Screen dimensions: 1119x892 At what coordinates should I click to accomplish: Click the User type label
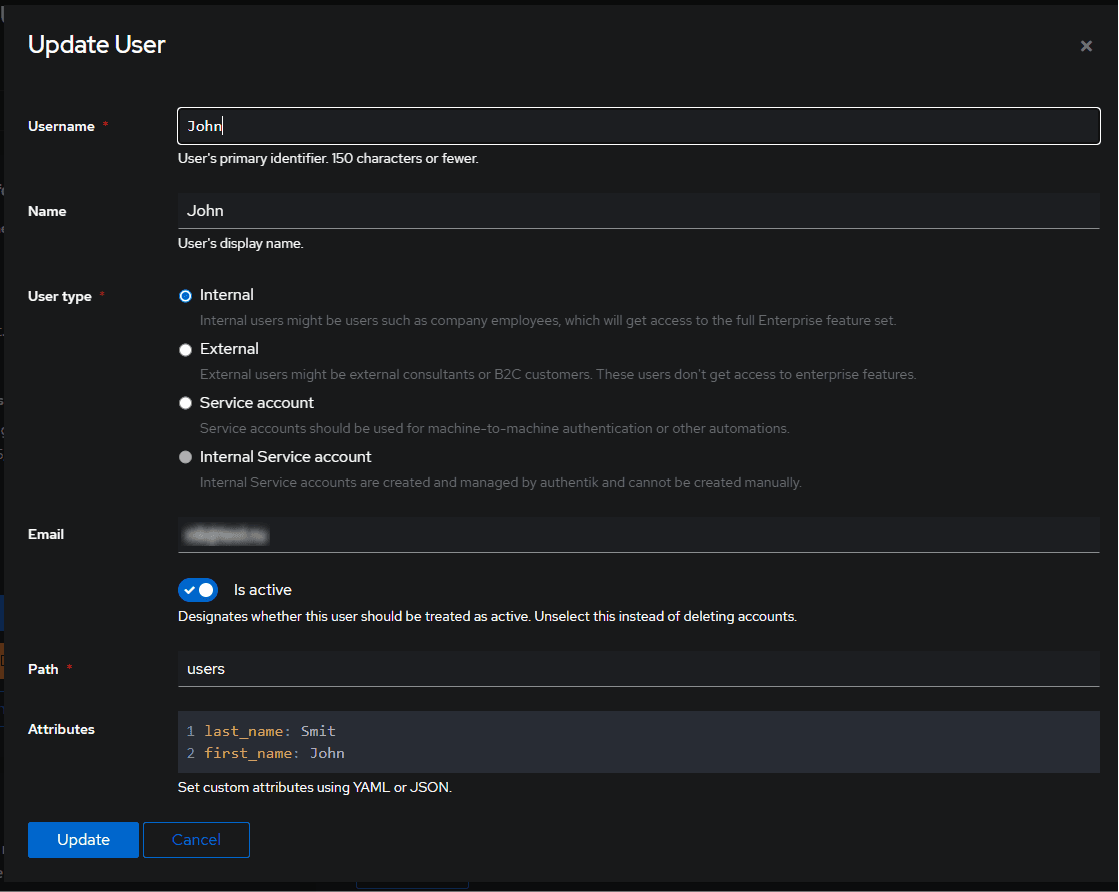[60, 296]
